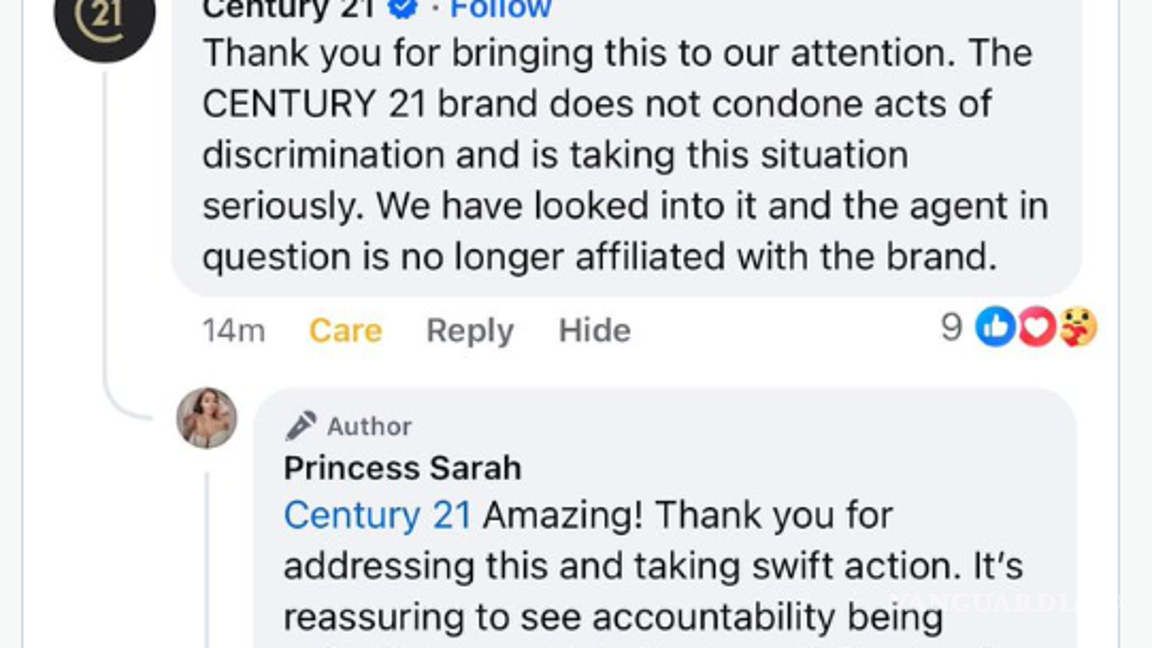Click the reaction icons cluster to view reactors
This screenshot has height=648, width=1152.
click(1035, 328)
